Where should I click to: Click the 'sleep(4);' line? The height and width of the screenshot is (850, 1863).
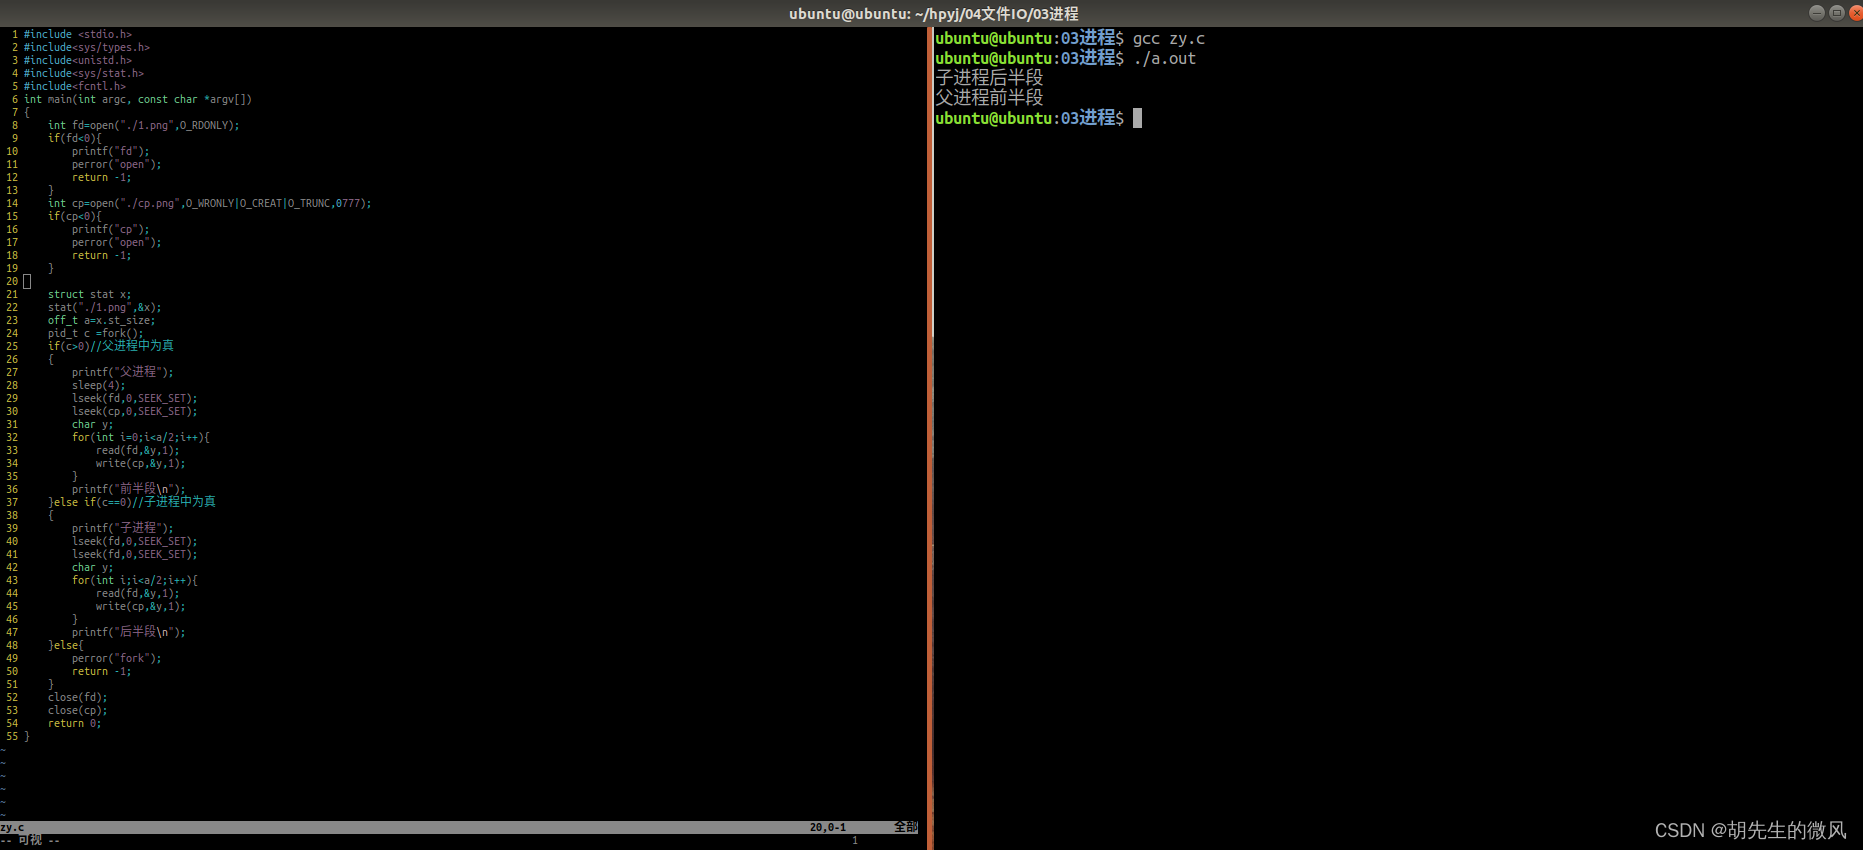point(99,385)
